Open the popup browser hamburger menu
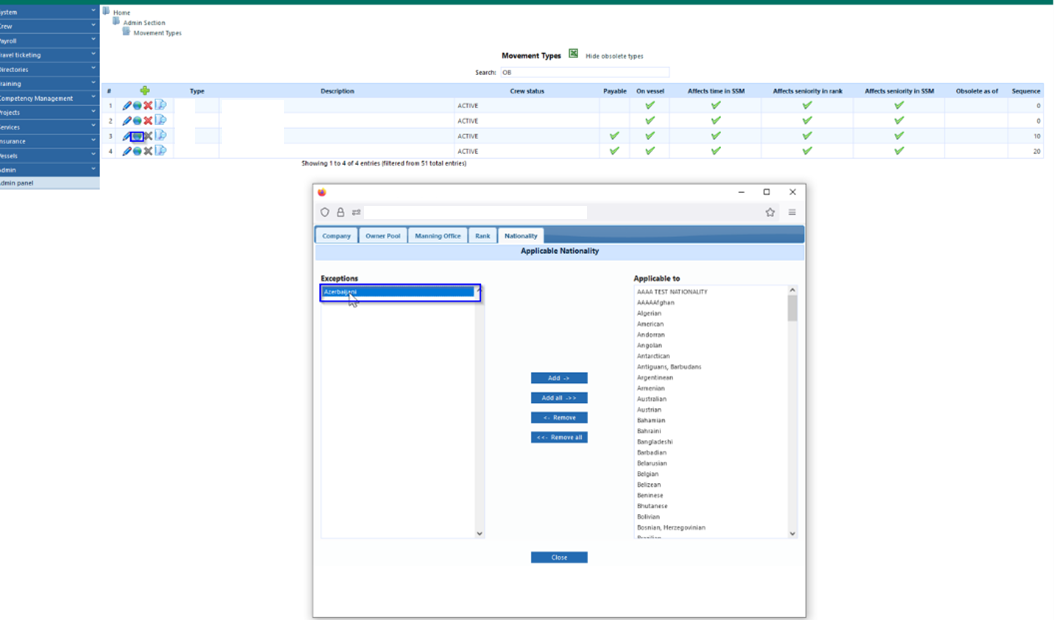This screenshot has width=1054, height=620. point(793,212)
